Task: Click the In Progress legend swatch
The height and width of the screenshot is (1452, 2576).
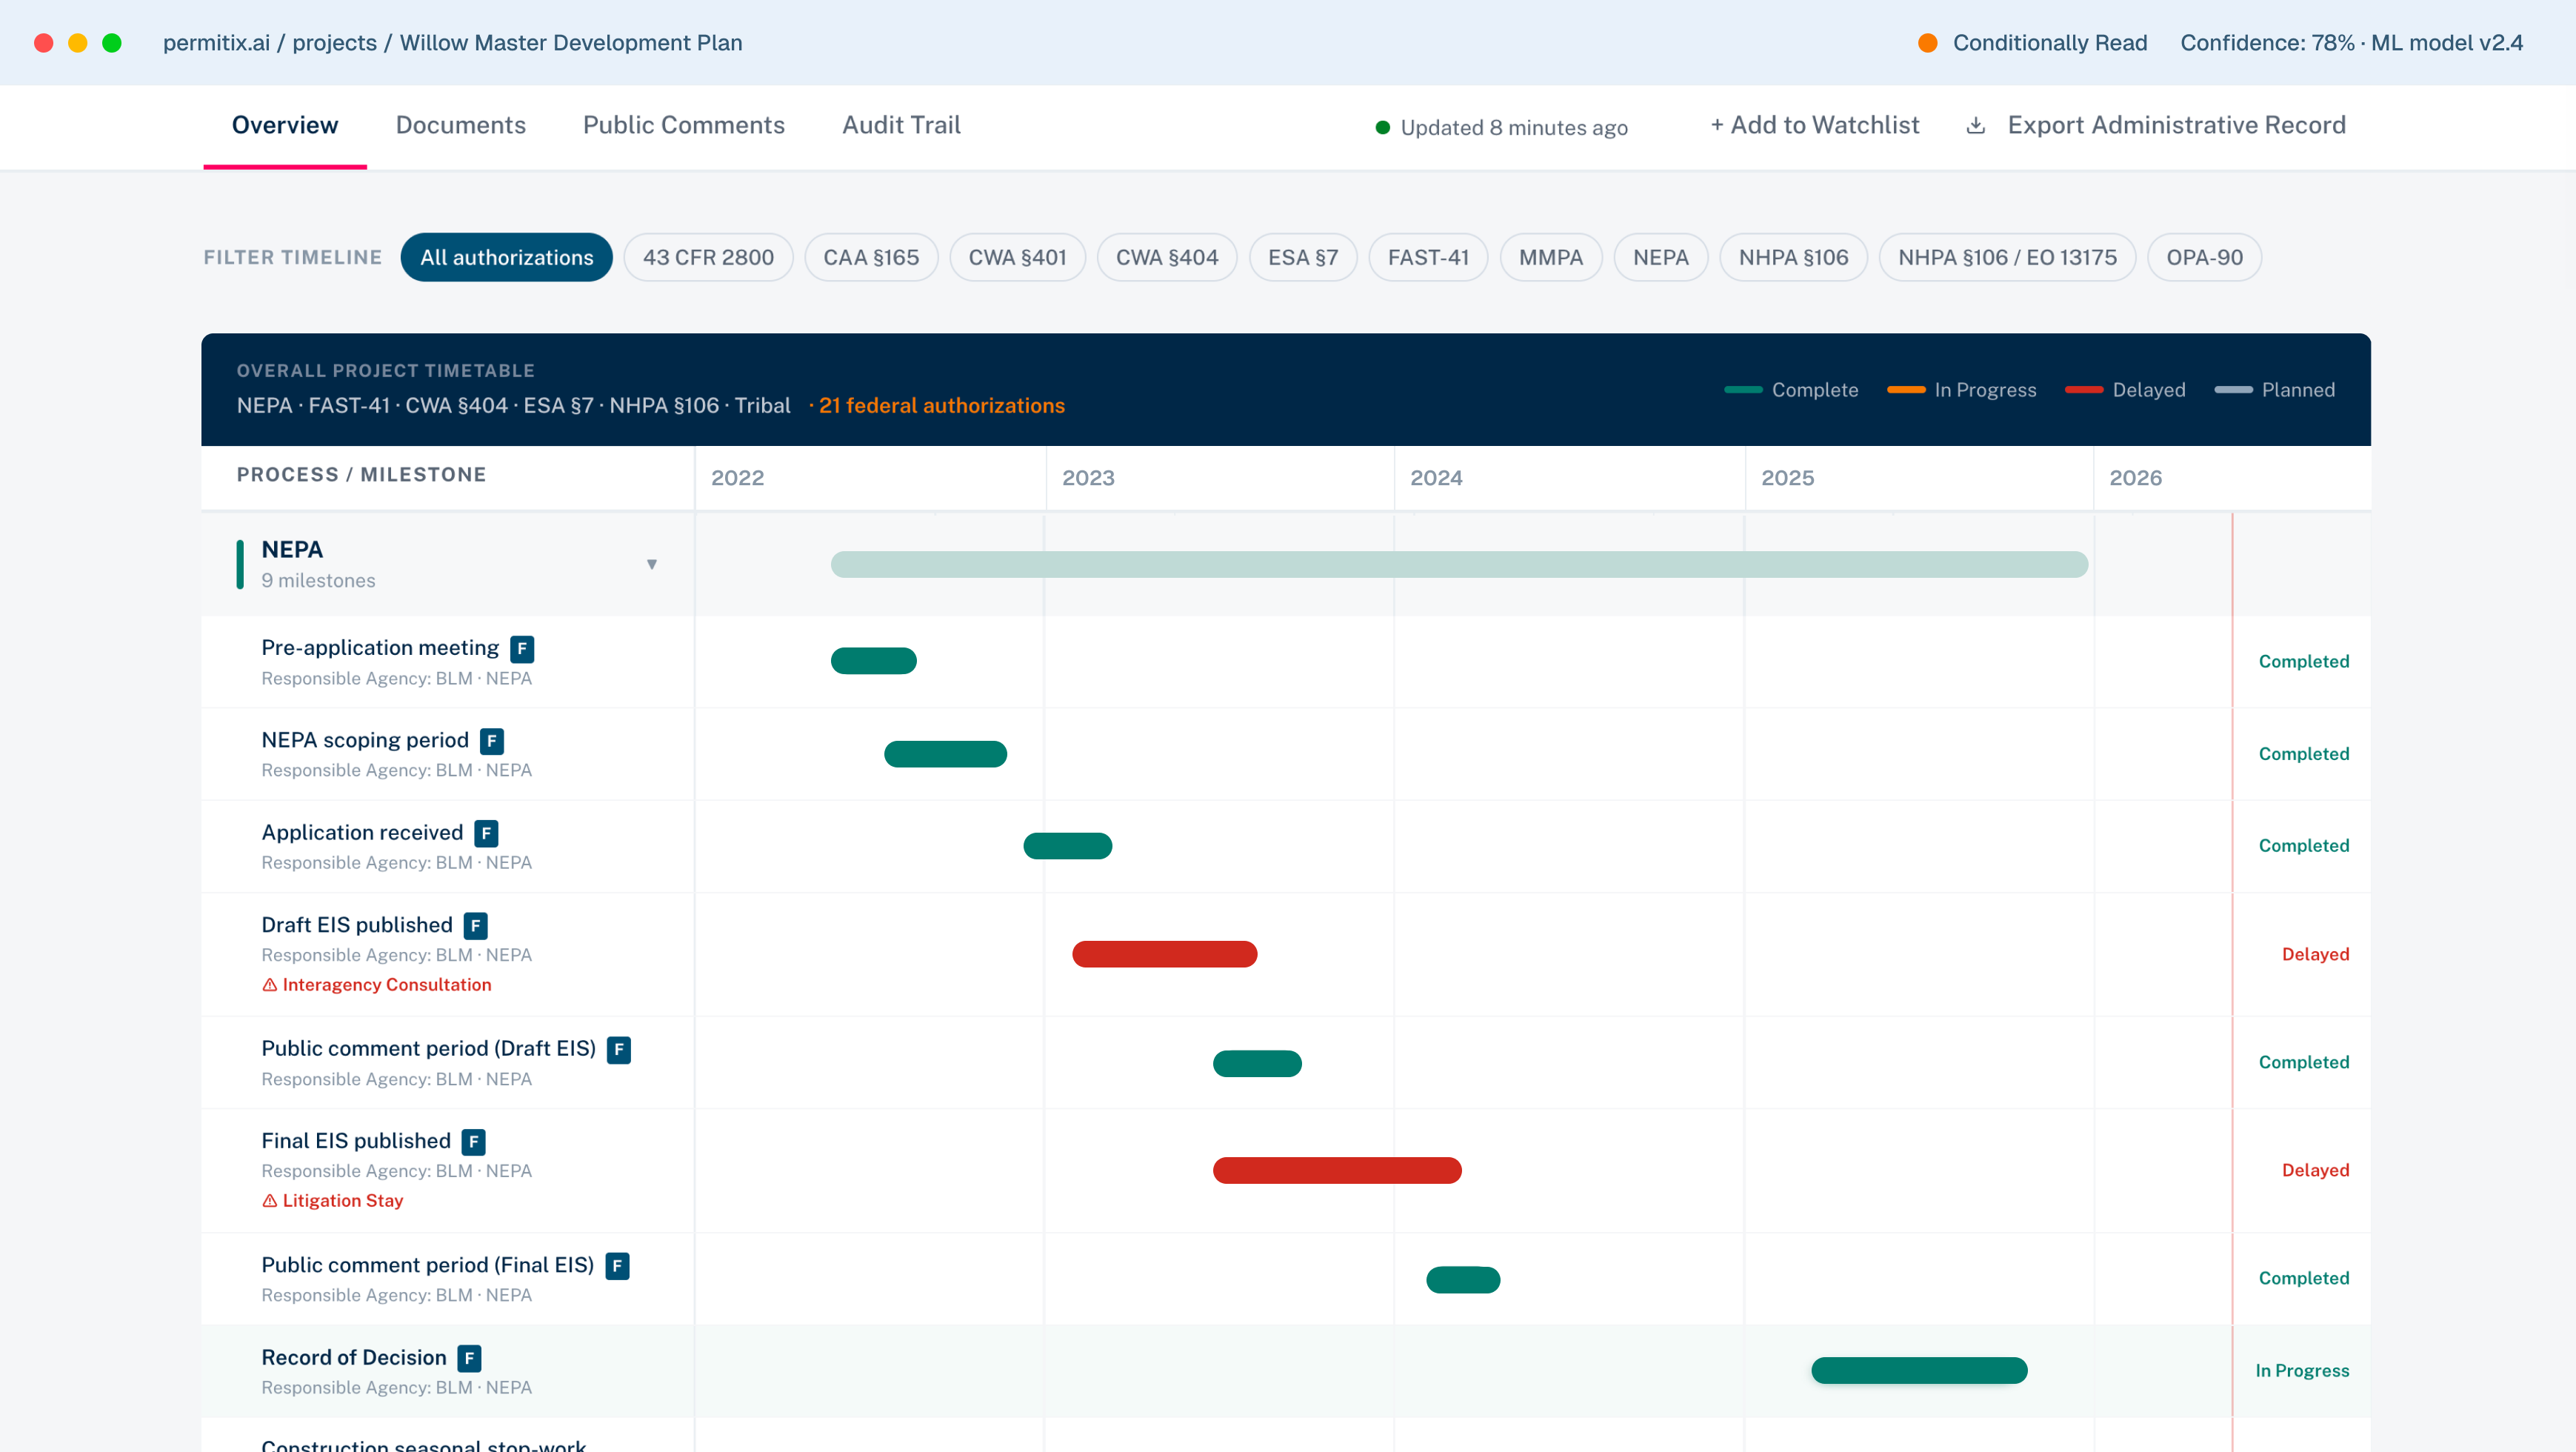Action: click(x=1906, y=390)
